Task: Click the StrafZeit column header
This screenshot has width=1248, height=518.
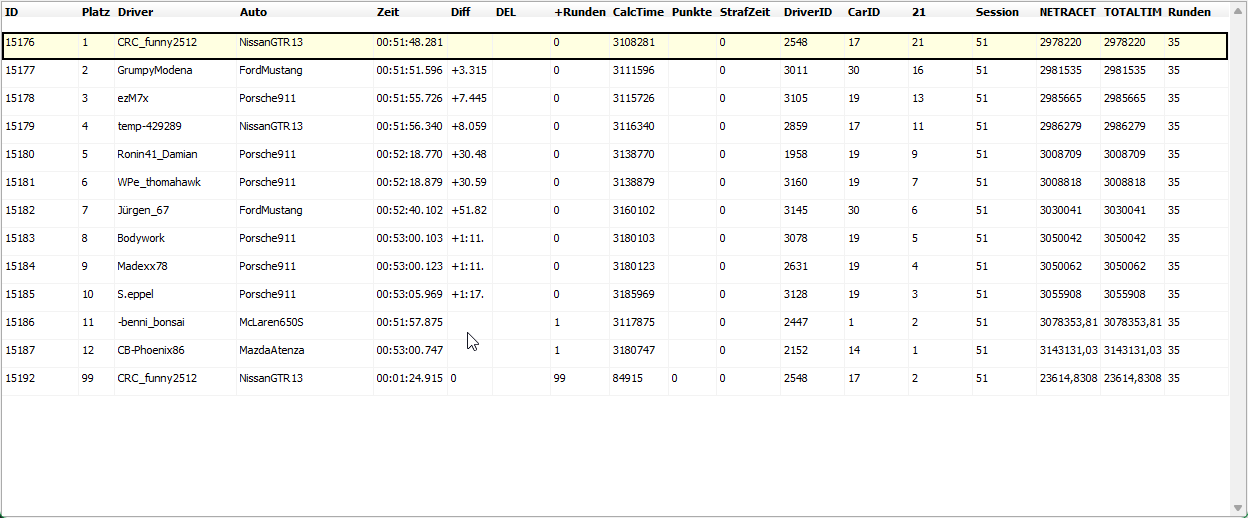Action: (745, 12)
